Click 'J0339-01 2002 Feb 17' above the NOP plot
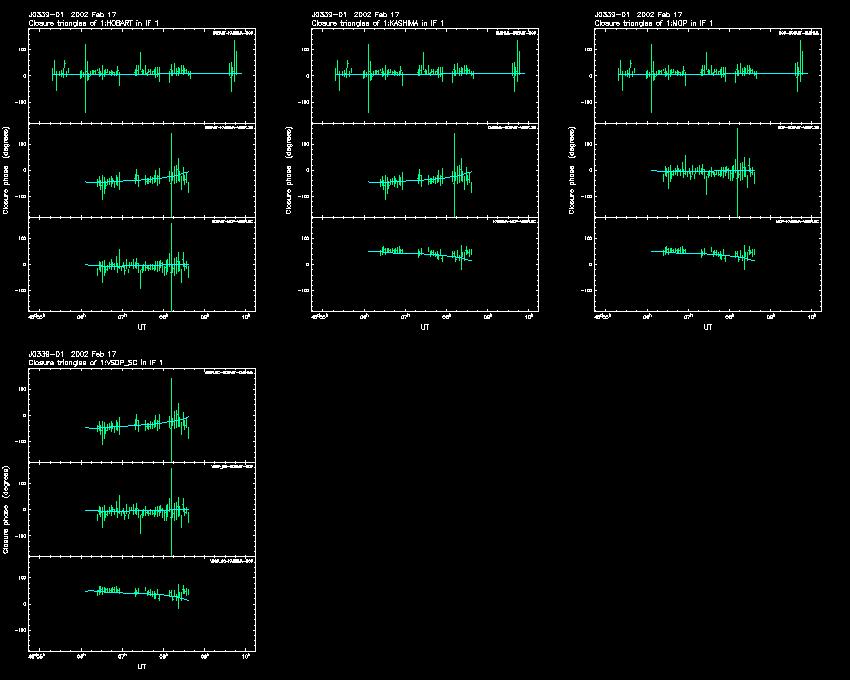The height and width of the screenshot is (680, 850). click(638, 15)
